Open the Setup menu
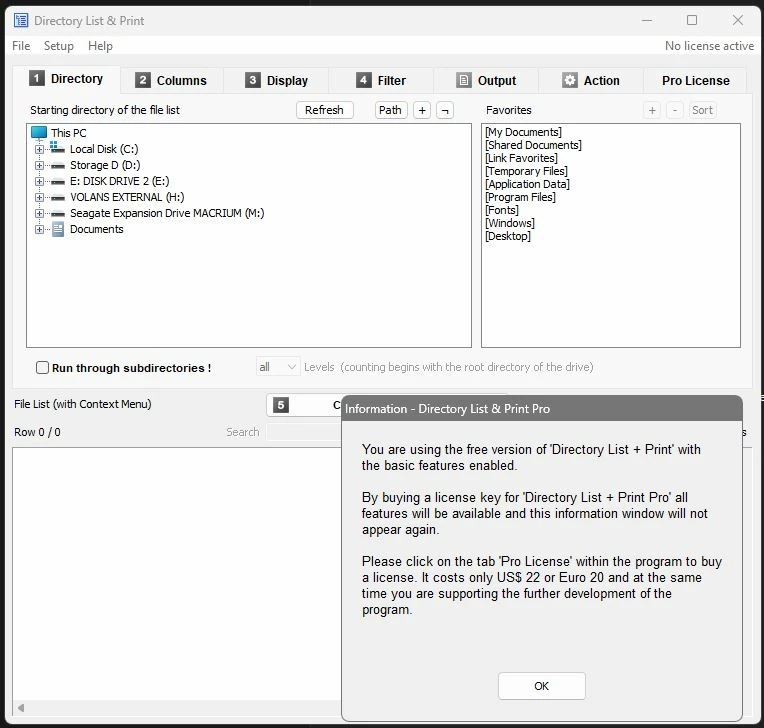 58,46
